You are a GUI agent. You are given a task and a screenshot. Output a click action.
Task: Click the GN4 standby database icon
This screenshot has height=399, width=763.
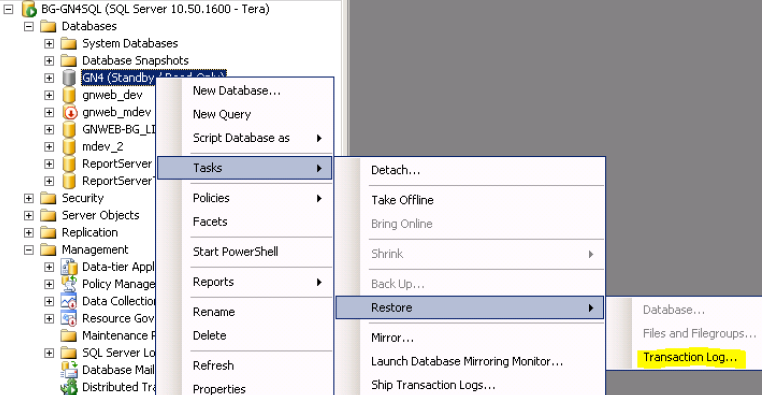(69, 78)
